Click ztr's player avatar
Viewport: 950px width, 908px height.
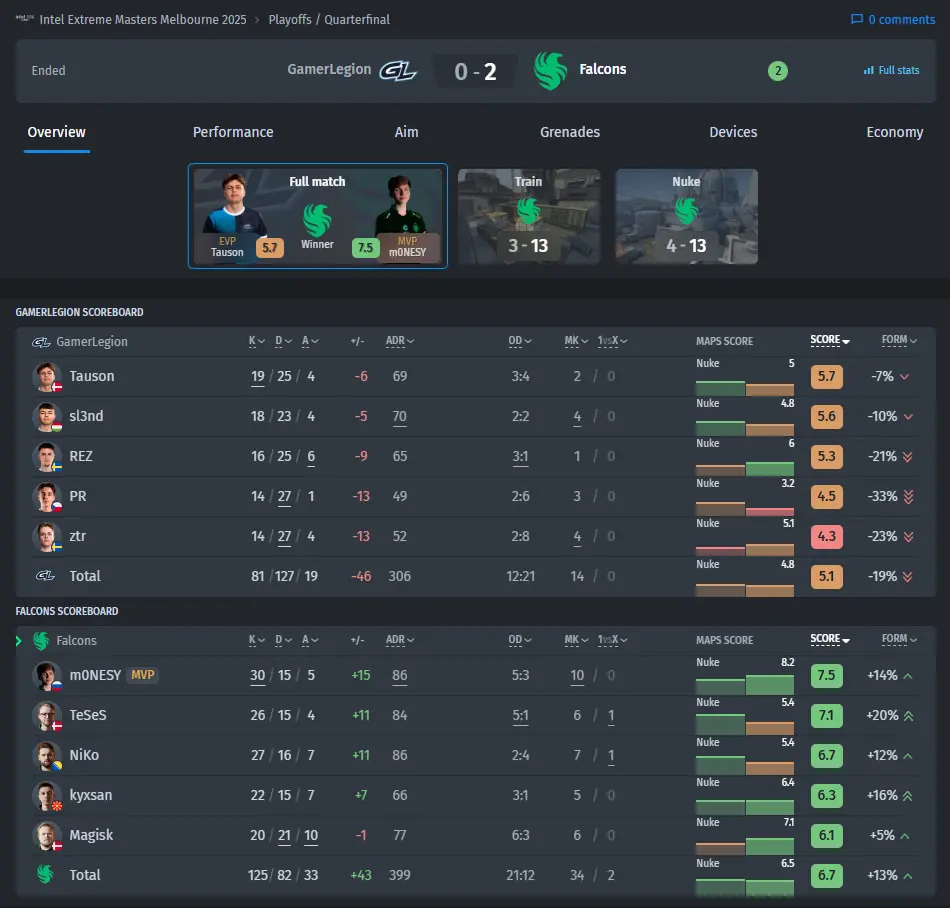click(47, 537)
